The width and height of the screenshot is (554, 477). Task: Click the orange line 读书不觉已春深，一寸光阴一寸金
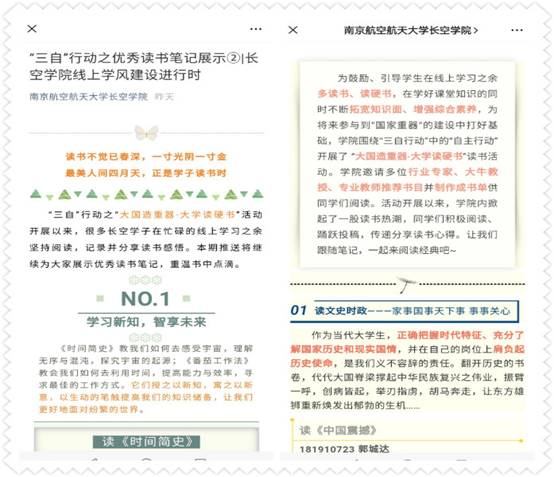[146, 157]
